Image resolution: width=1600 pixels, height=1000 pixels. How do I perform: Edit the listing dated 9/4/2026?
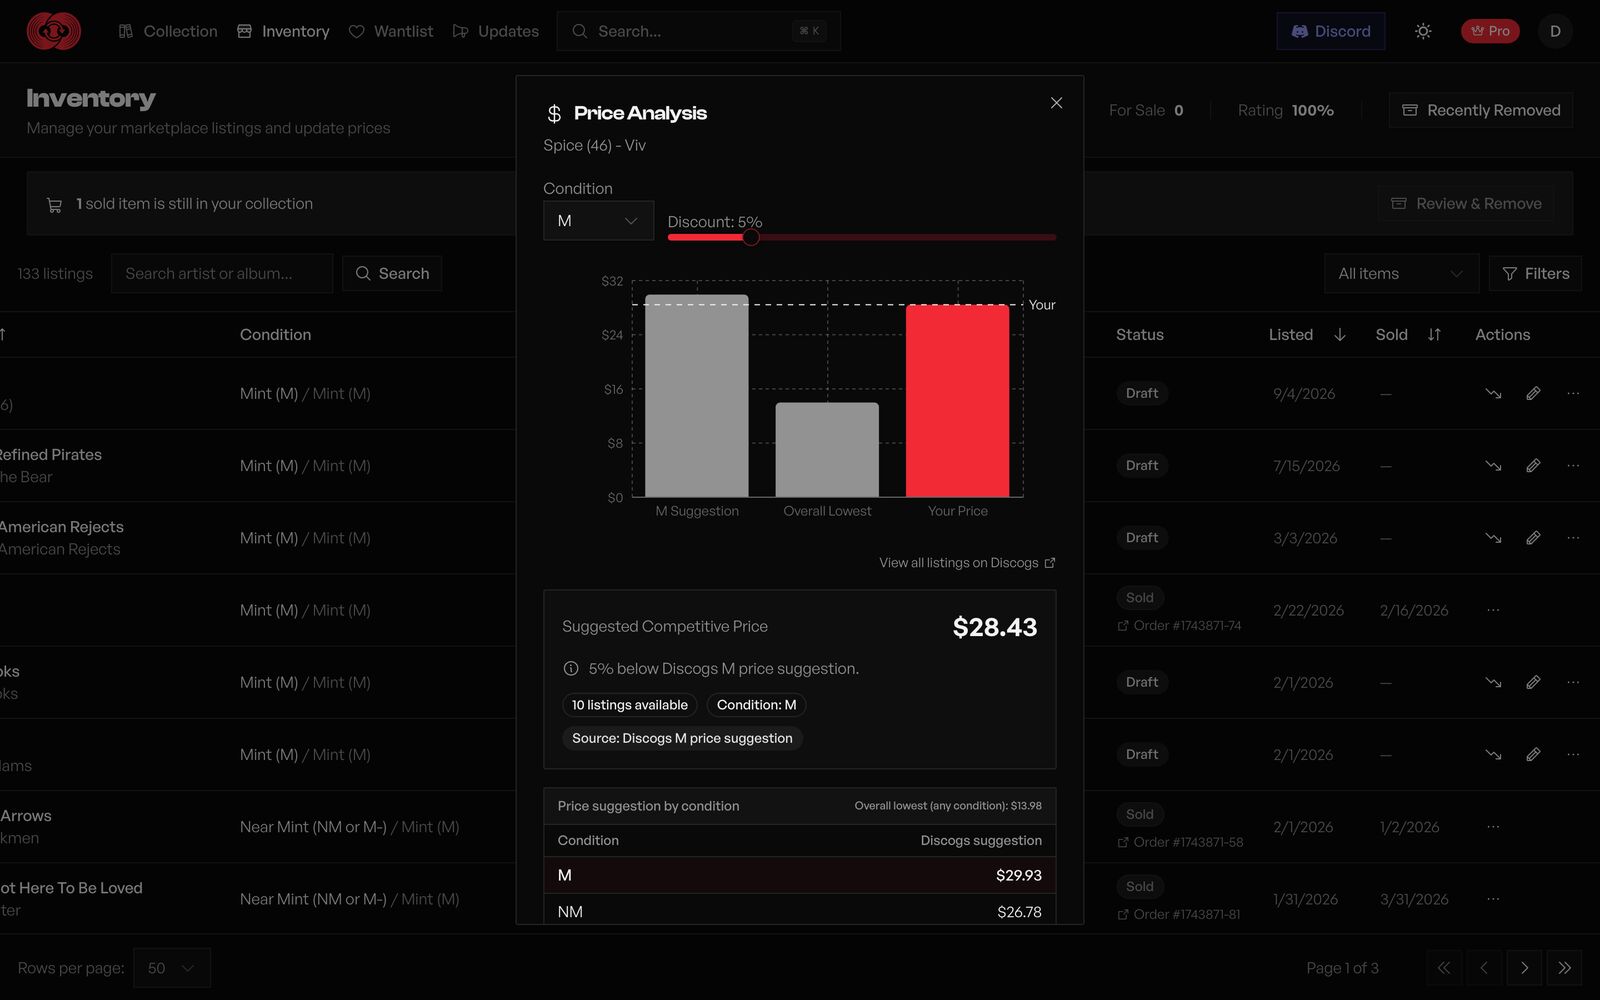click(1533, 394)
